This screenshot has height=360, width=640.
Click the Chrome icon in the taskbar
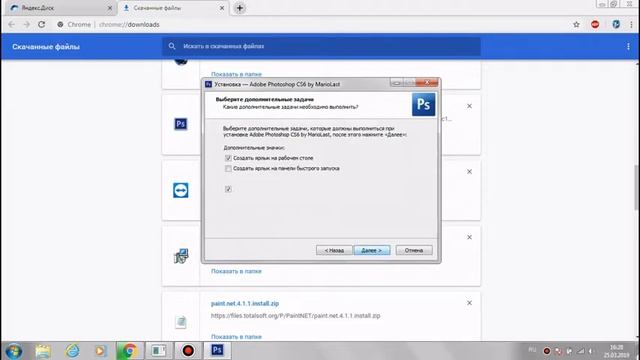coord(130,351)
